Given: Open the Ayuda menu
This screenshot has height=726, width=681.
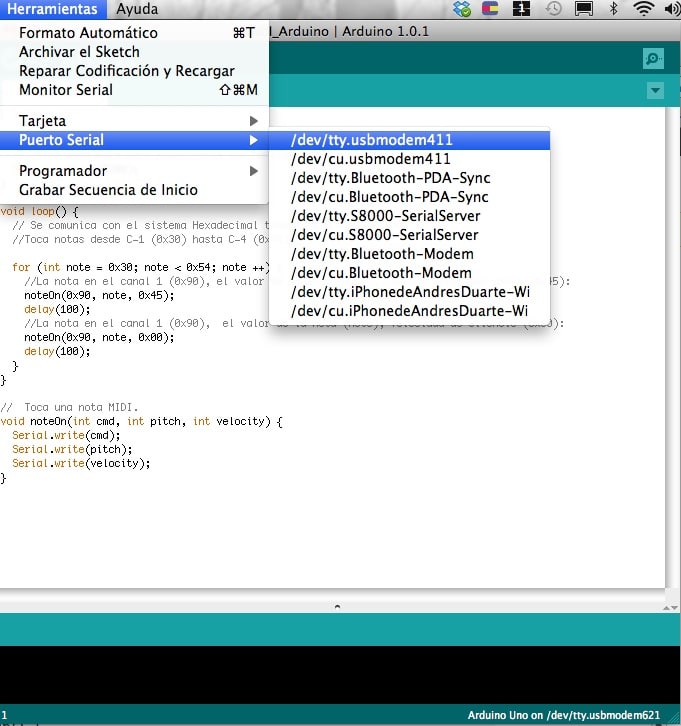Looking at the screenshot, I should pos(137,9).
